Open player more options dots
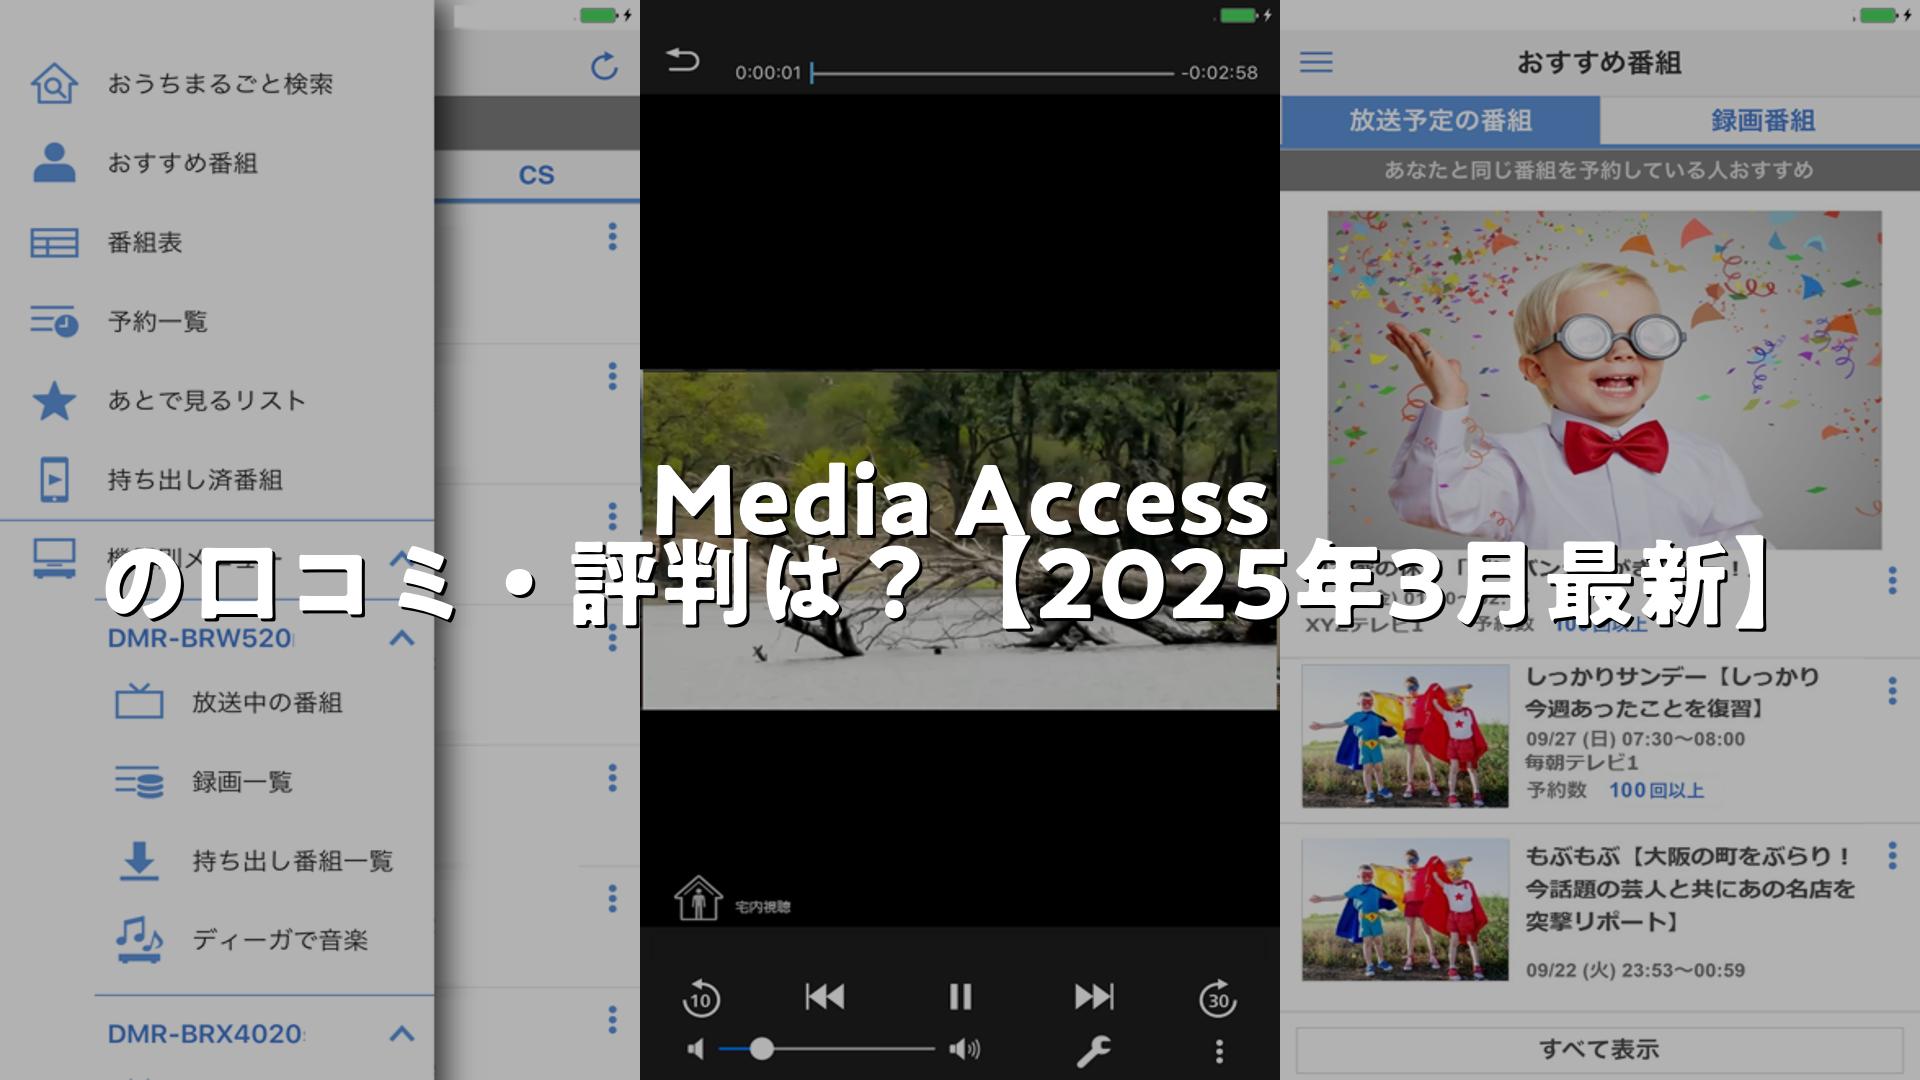The height and width of the screenshot is (1080, 1920). (1218, 1051)
